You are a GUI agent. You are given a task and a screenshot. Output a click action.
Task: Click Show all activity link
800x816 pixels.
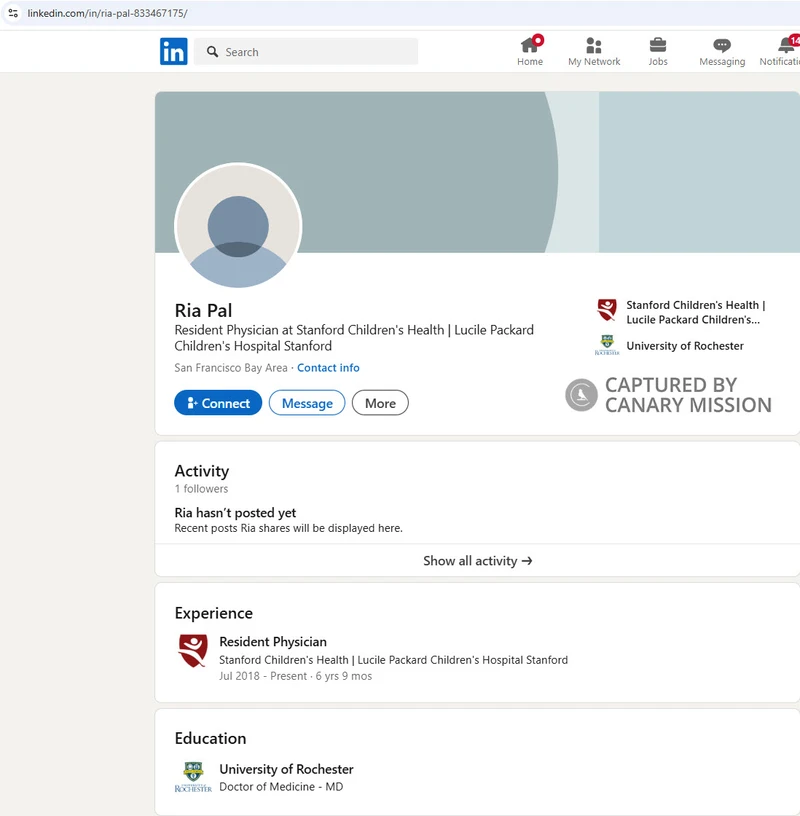point(477,560)
